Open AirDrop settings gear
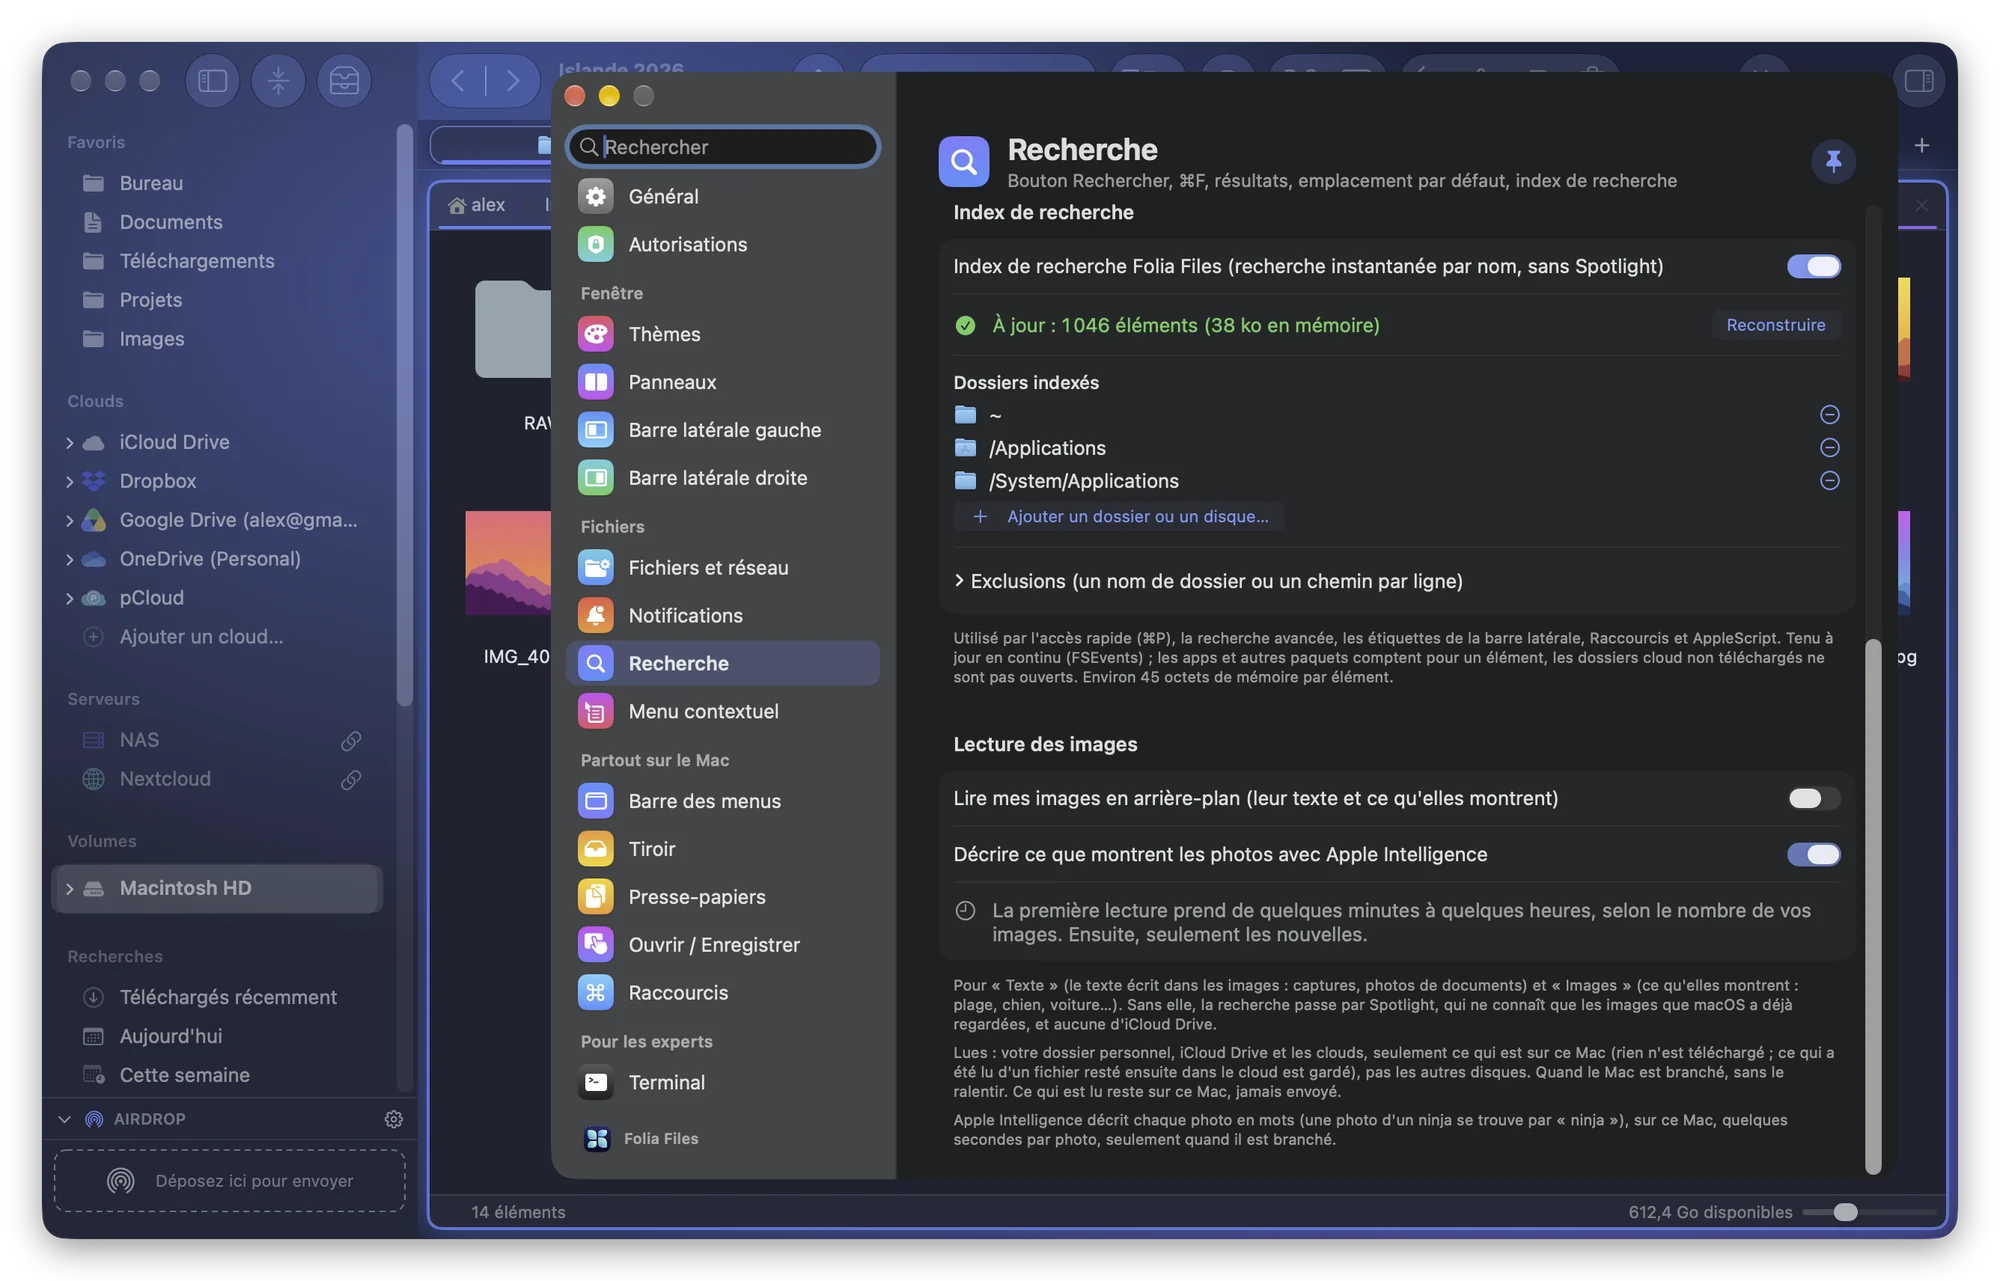 click(x=394, y=1119)
